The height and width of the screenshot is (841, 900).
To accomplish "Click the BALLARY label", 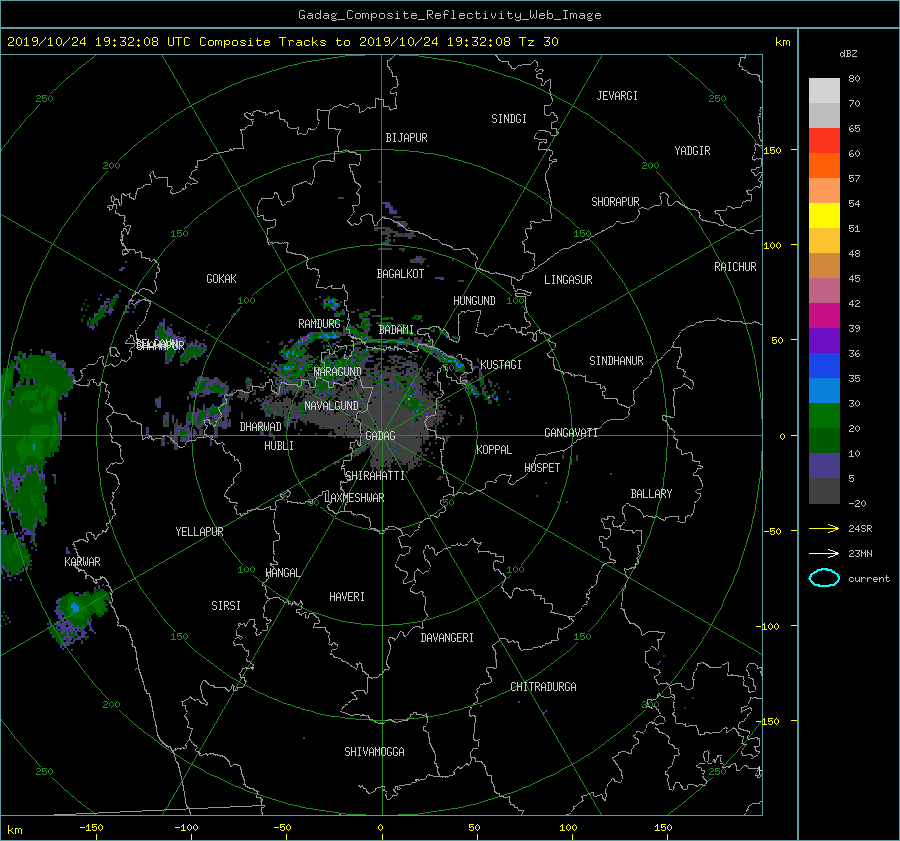I will (651, 494).
